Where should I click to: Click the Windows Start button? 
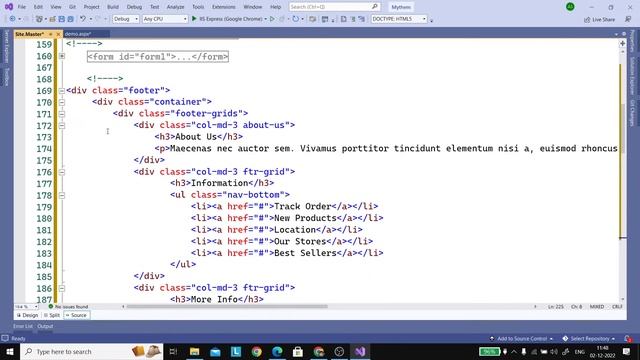pyautogui.click(x=10, y=351)
